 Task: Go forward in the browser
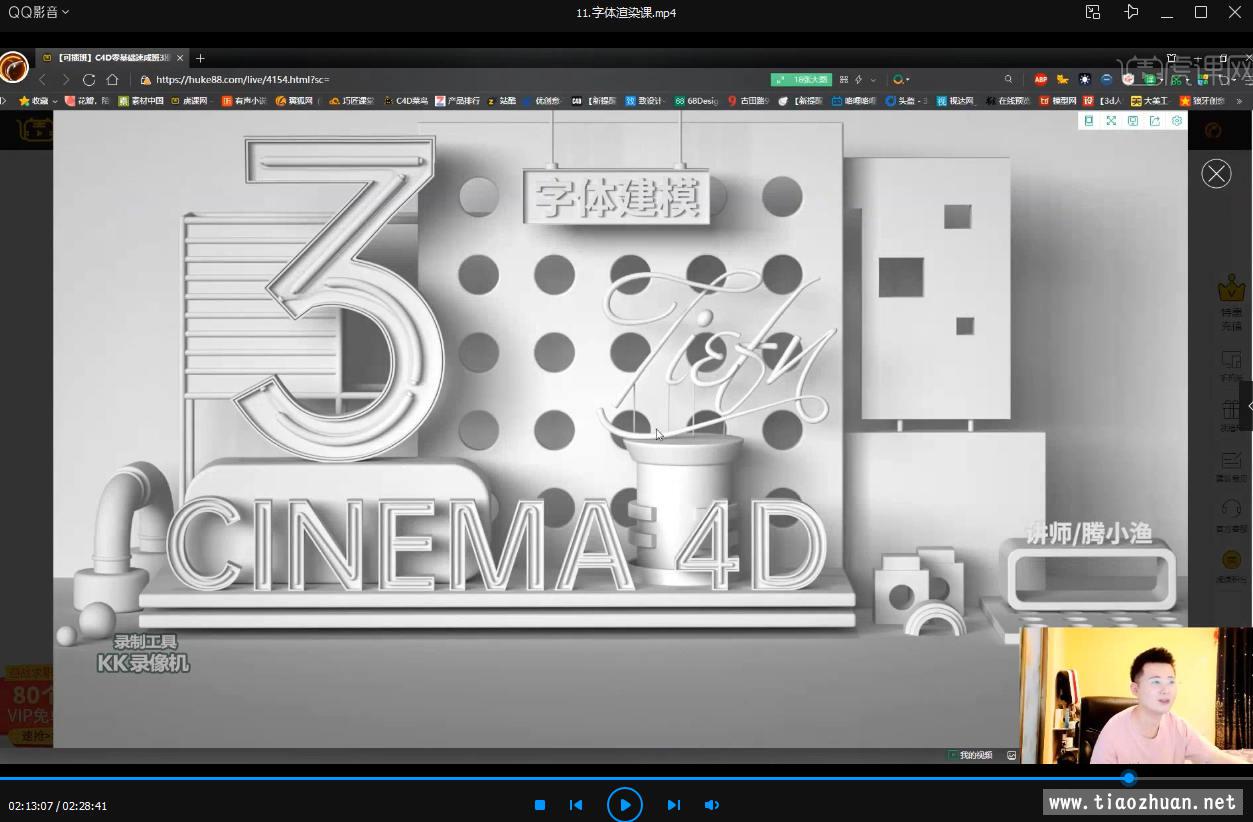click(x=65, y=79)
